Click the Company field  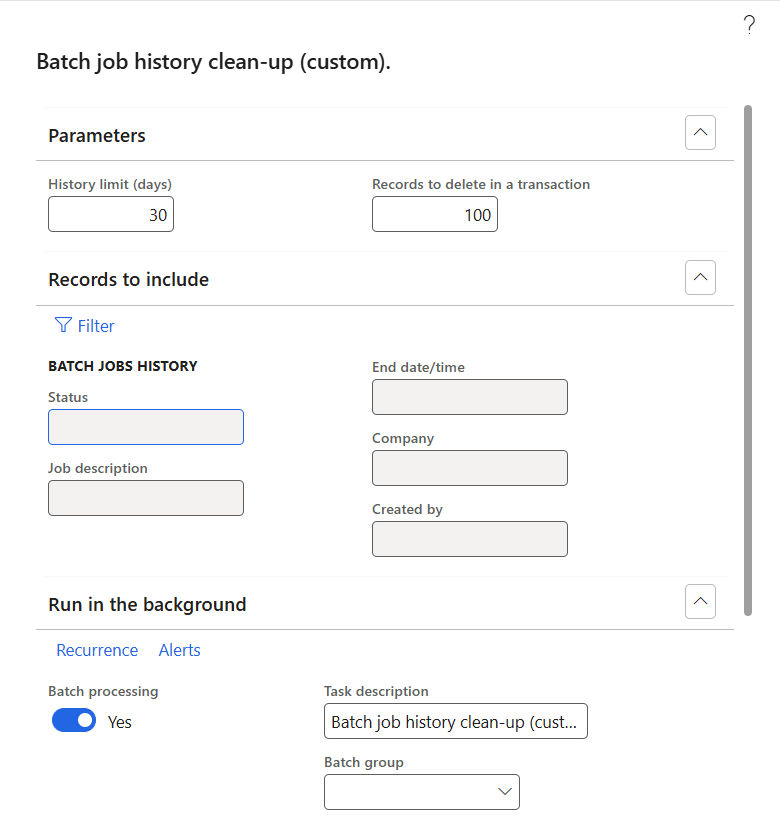pos(470,468)
